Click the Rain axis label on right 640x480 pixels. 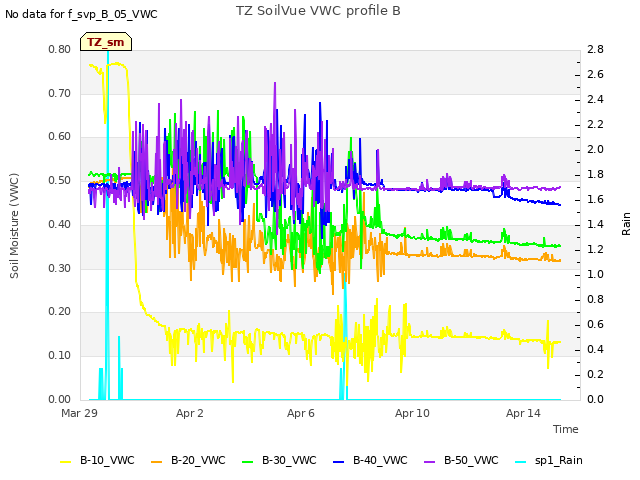pos(626,224)
